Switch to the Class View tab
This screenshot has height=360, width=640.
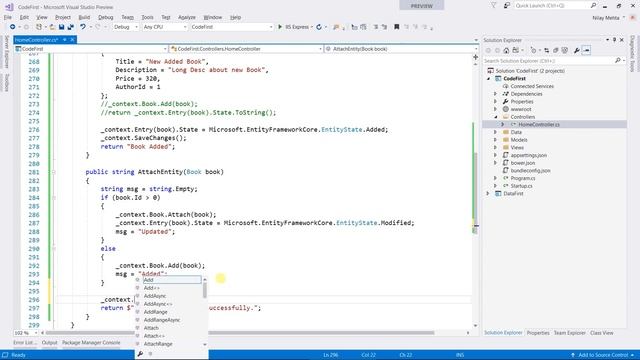[601, 333]
